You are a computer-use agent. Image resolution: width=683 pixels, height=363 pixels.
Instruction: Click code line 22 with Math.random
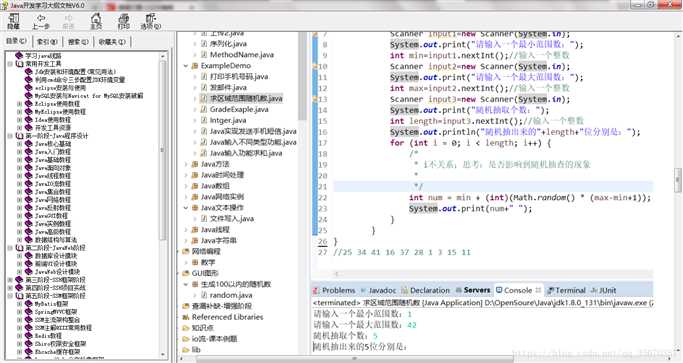pos(530,197)
